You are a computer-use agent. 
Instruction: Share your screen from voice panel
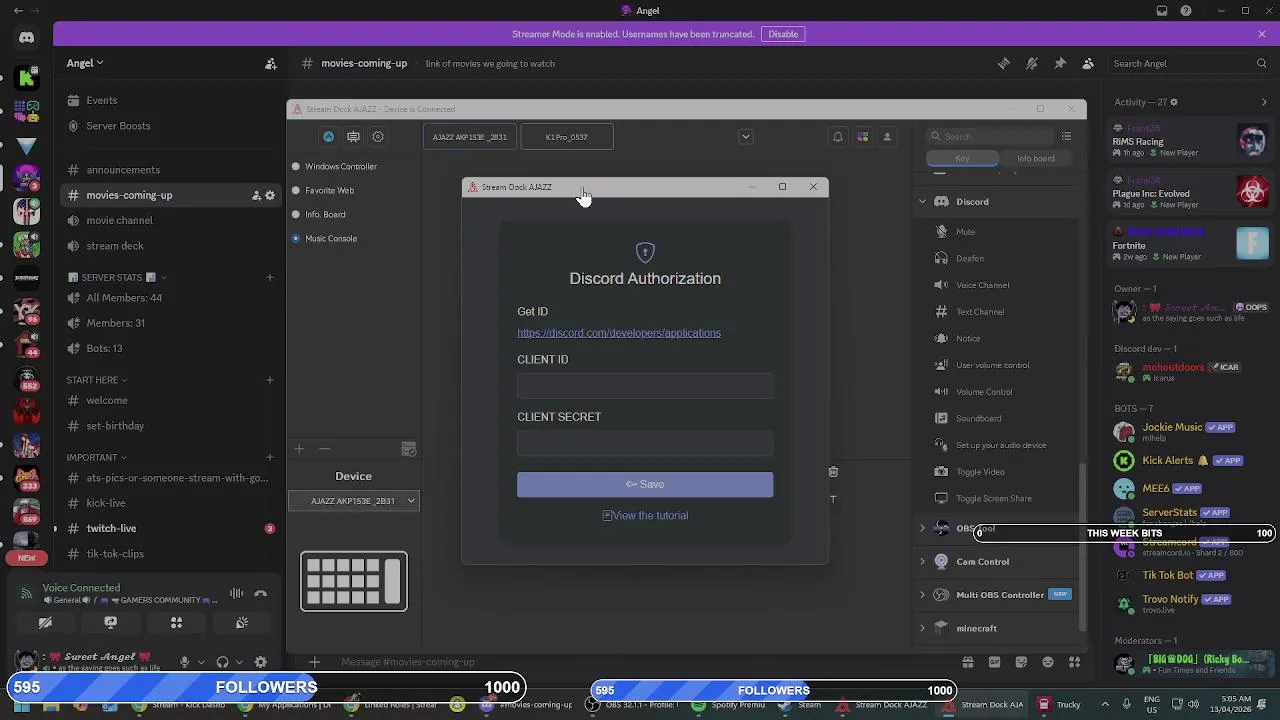click(x=111, y=622)
